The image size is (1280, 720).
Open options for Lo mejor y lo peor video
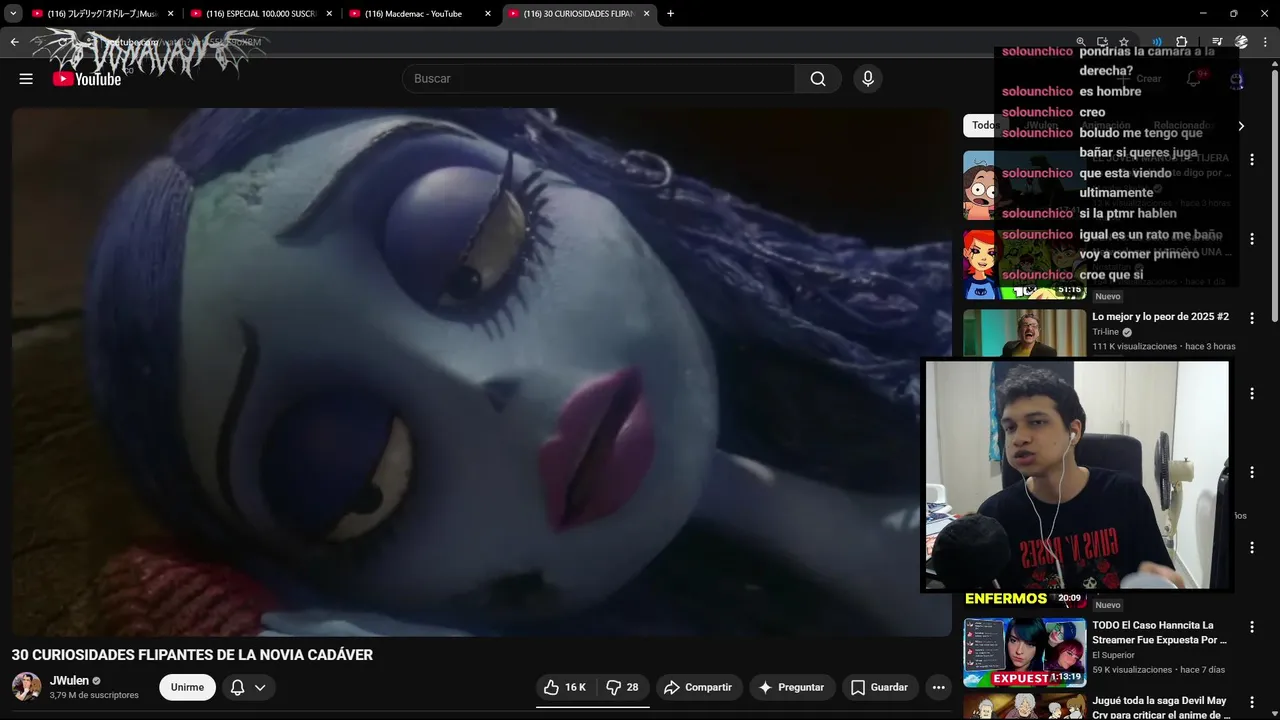coord(1251,317)
